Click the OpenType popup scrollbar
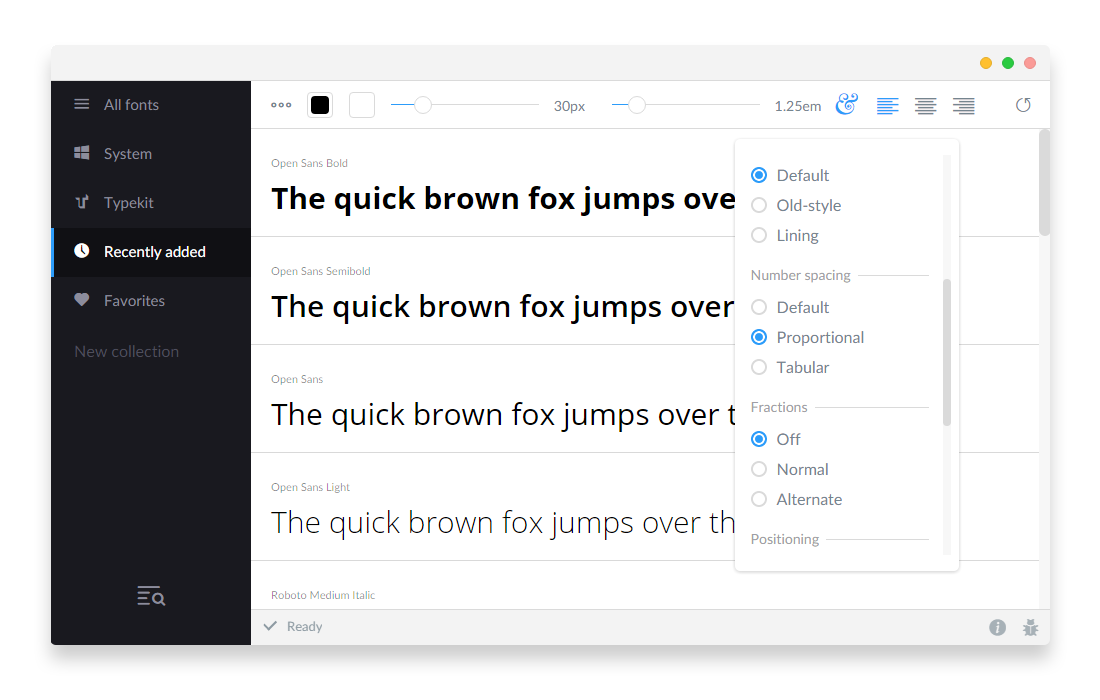This screenshot has height=700, width=1100. tap(947, 352)
